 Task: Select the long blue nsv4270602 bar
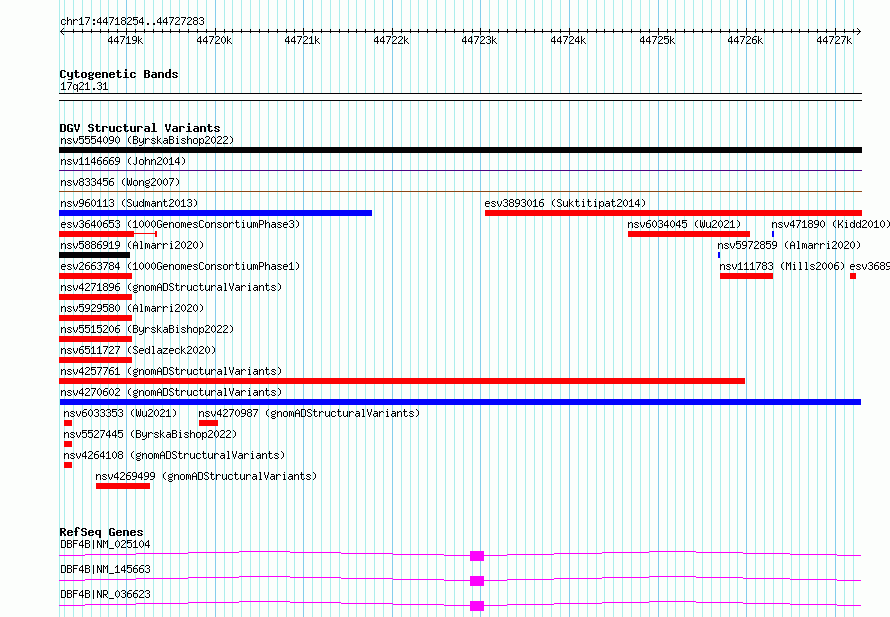click(460, 402)
